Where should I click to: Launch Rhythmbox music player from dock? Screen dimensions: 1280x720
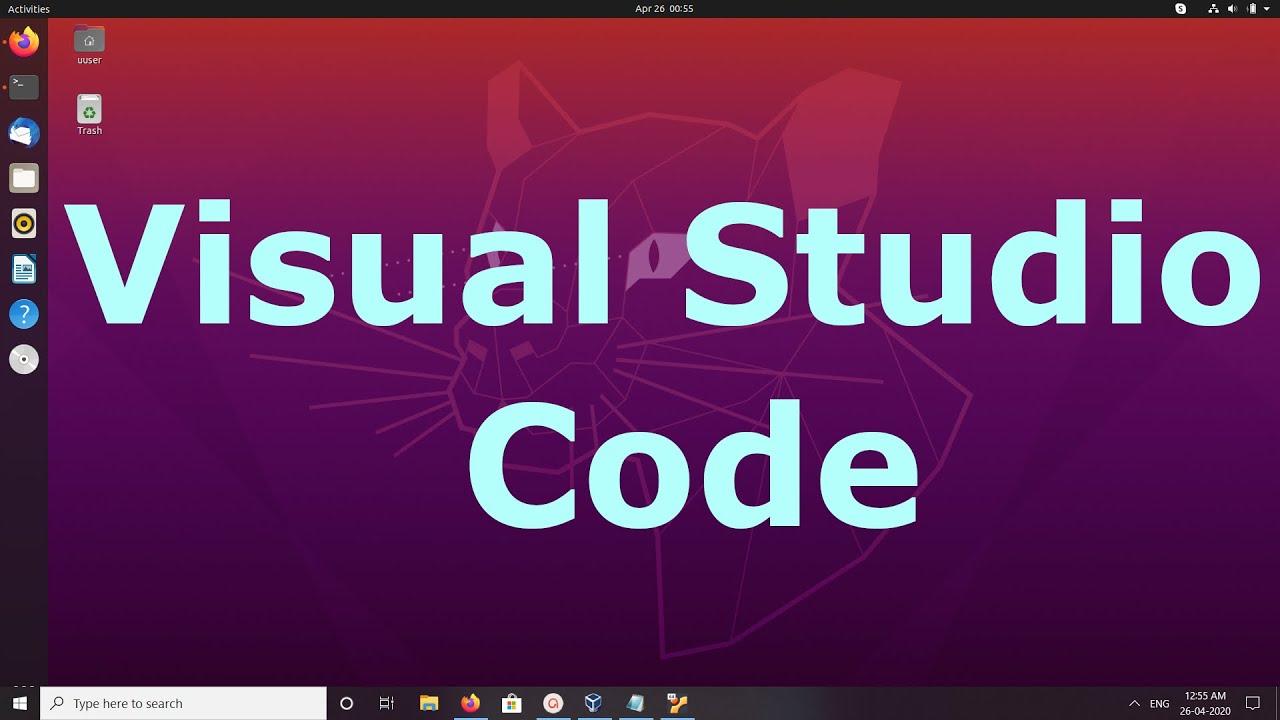tap(24, 224)
